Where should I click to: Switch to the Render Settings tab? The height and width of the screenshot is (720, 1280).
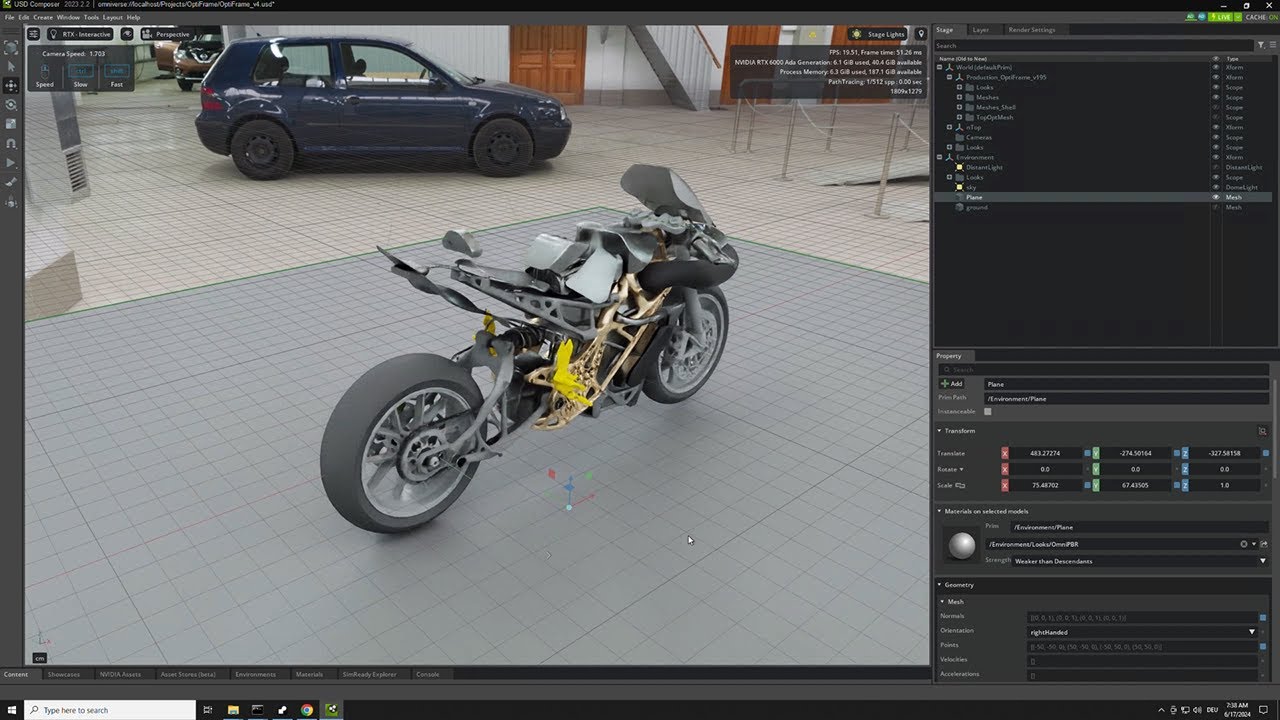click(x=1031, y=30)
